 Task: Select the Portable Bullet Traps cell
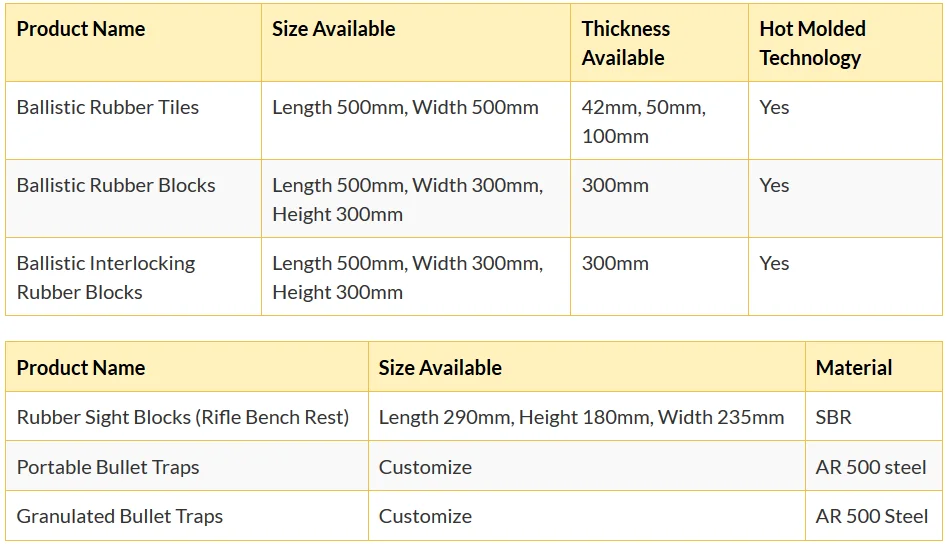[x=108, y=467]
